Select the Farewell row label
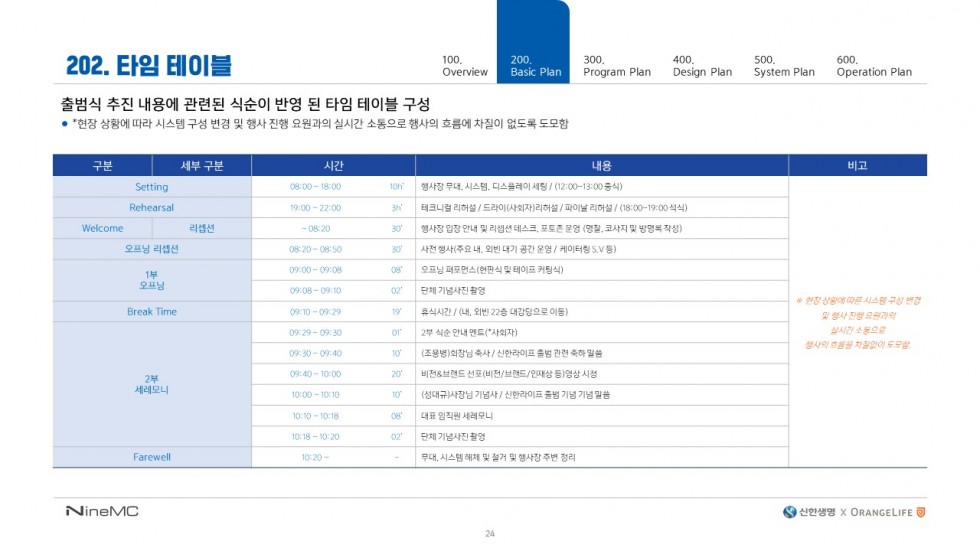Viewport: 980px width, 551px height. (x=152, y=457)
